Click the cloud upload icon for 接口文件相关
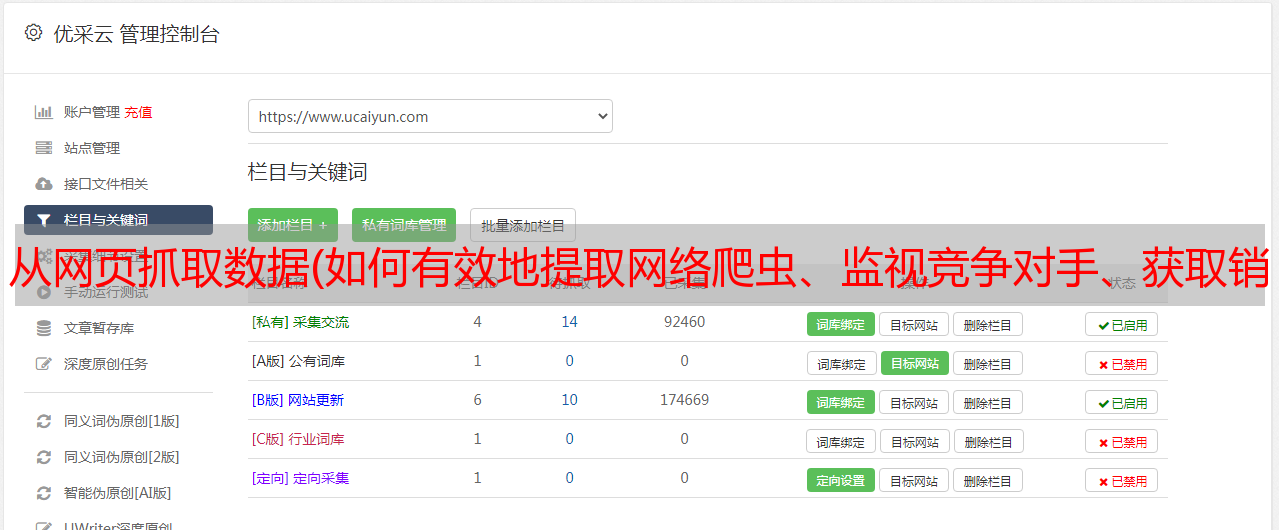The height and width of the screenshot is (530, 1279). (44, 184)
